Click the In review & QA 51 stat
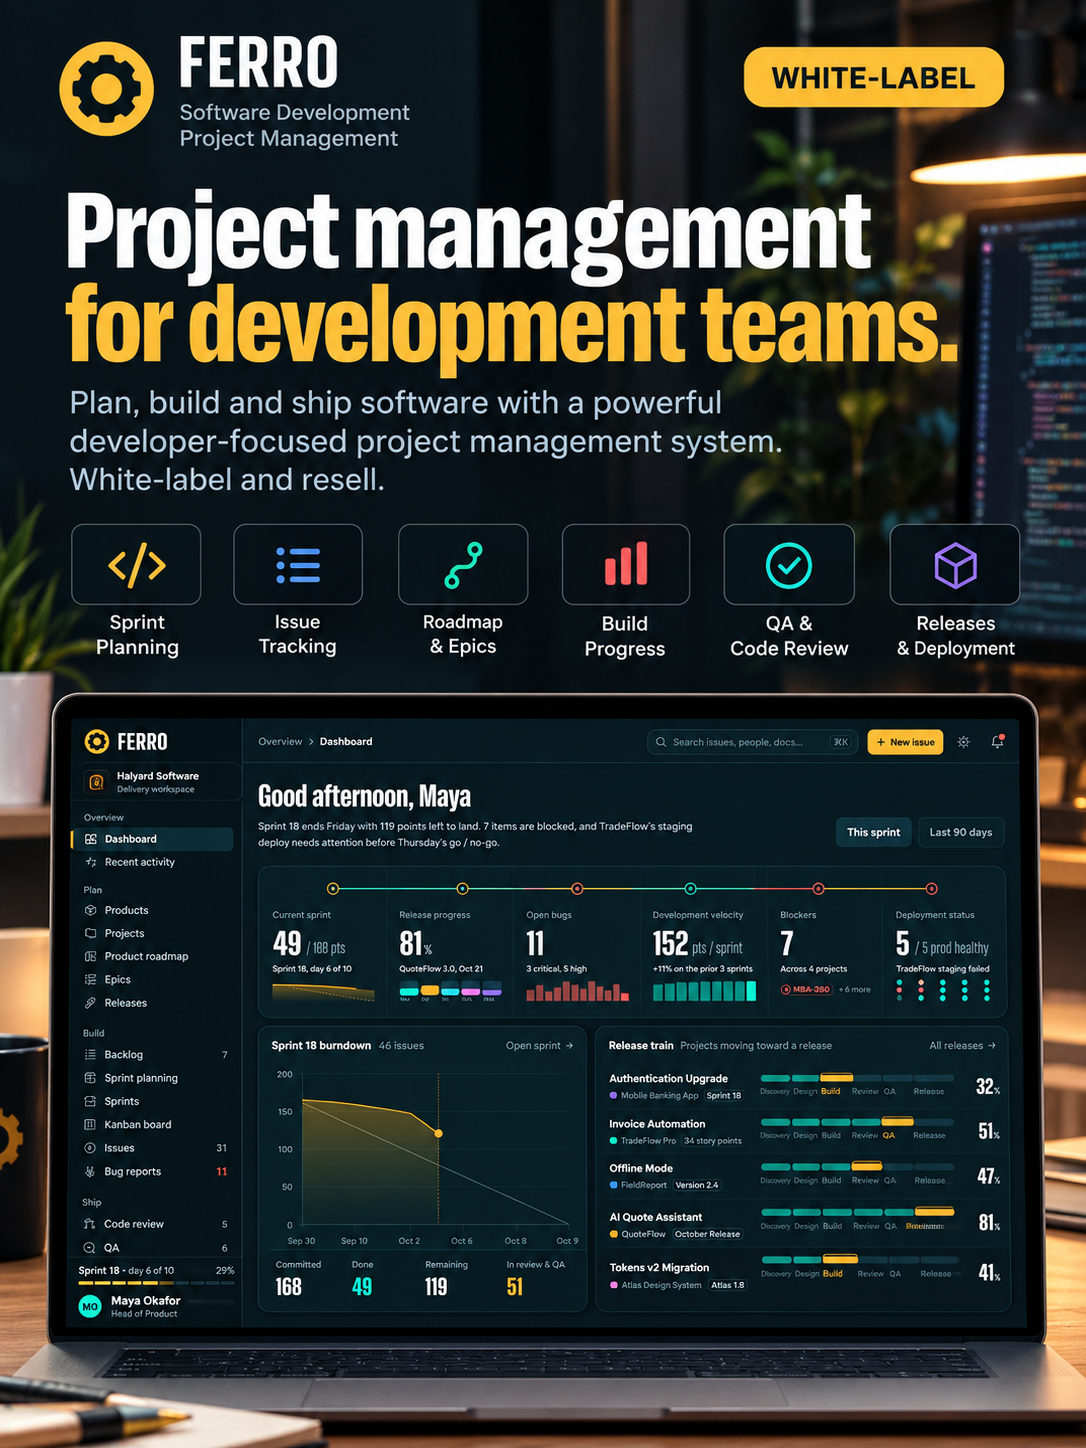The height and width of the screenshot is (1448, 1086). [535, 1278]
